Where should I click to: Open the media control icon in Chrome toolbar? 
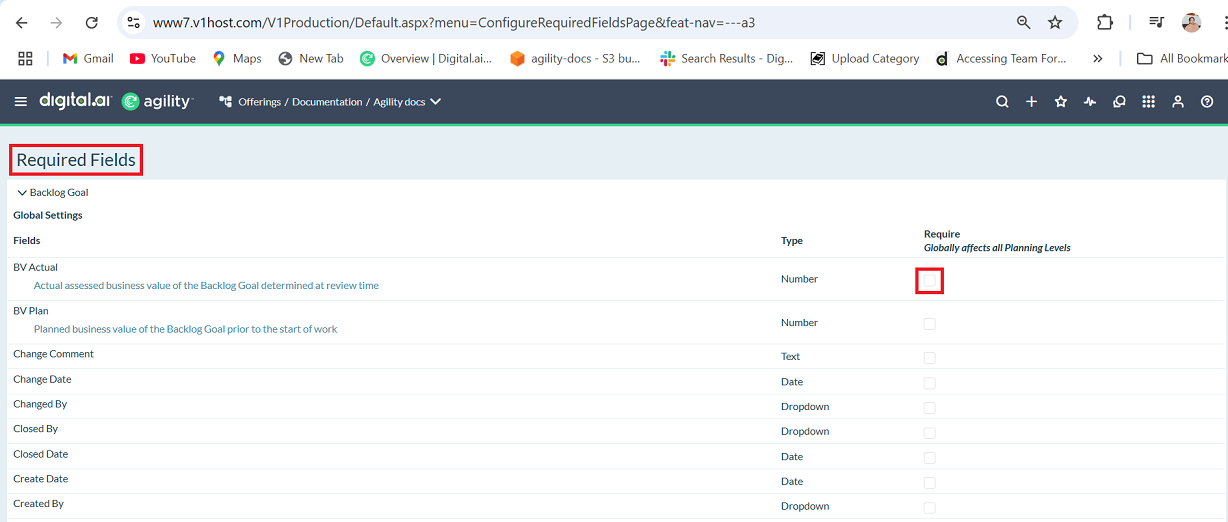click(x=1157, y=22)
